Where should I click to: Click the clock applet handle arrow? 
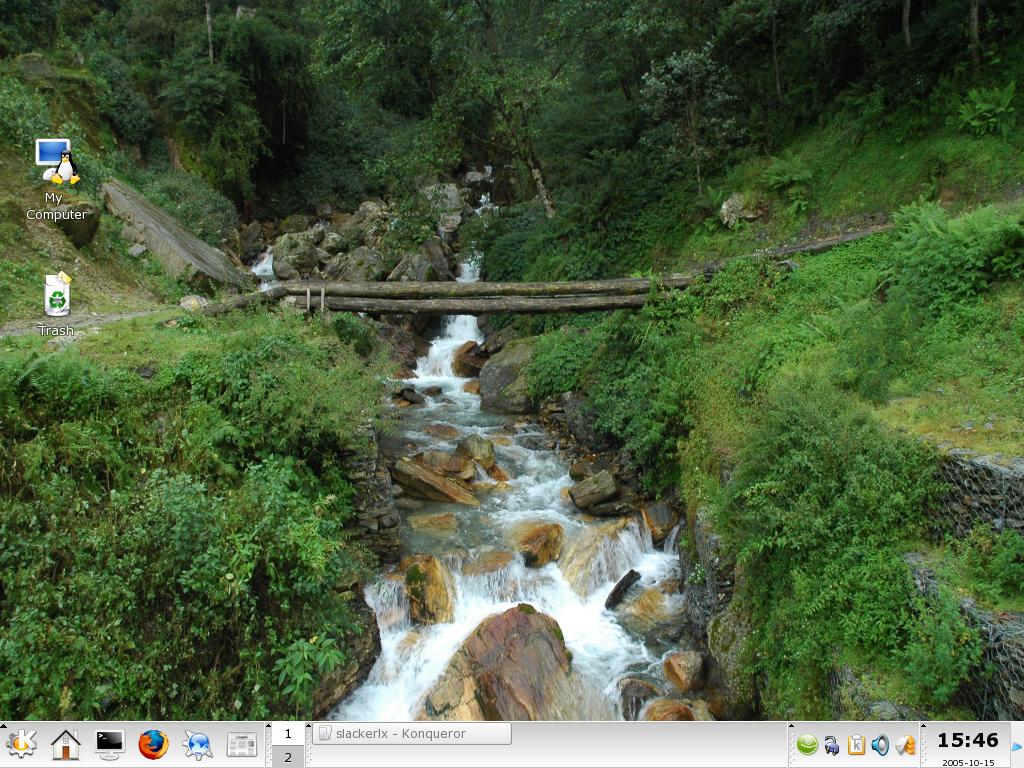pyautogui.click(x=923, y=726)
